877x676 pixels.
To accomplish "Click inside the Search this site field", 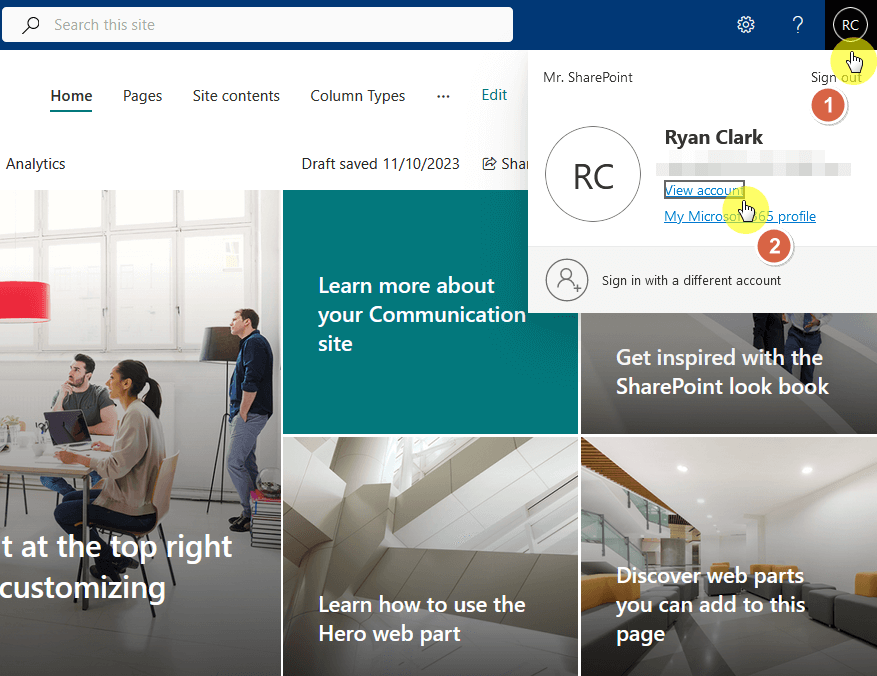I will pyautogui.click(x=257, y=25).
